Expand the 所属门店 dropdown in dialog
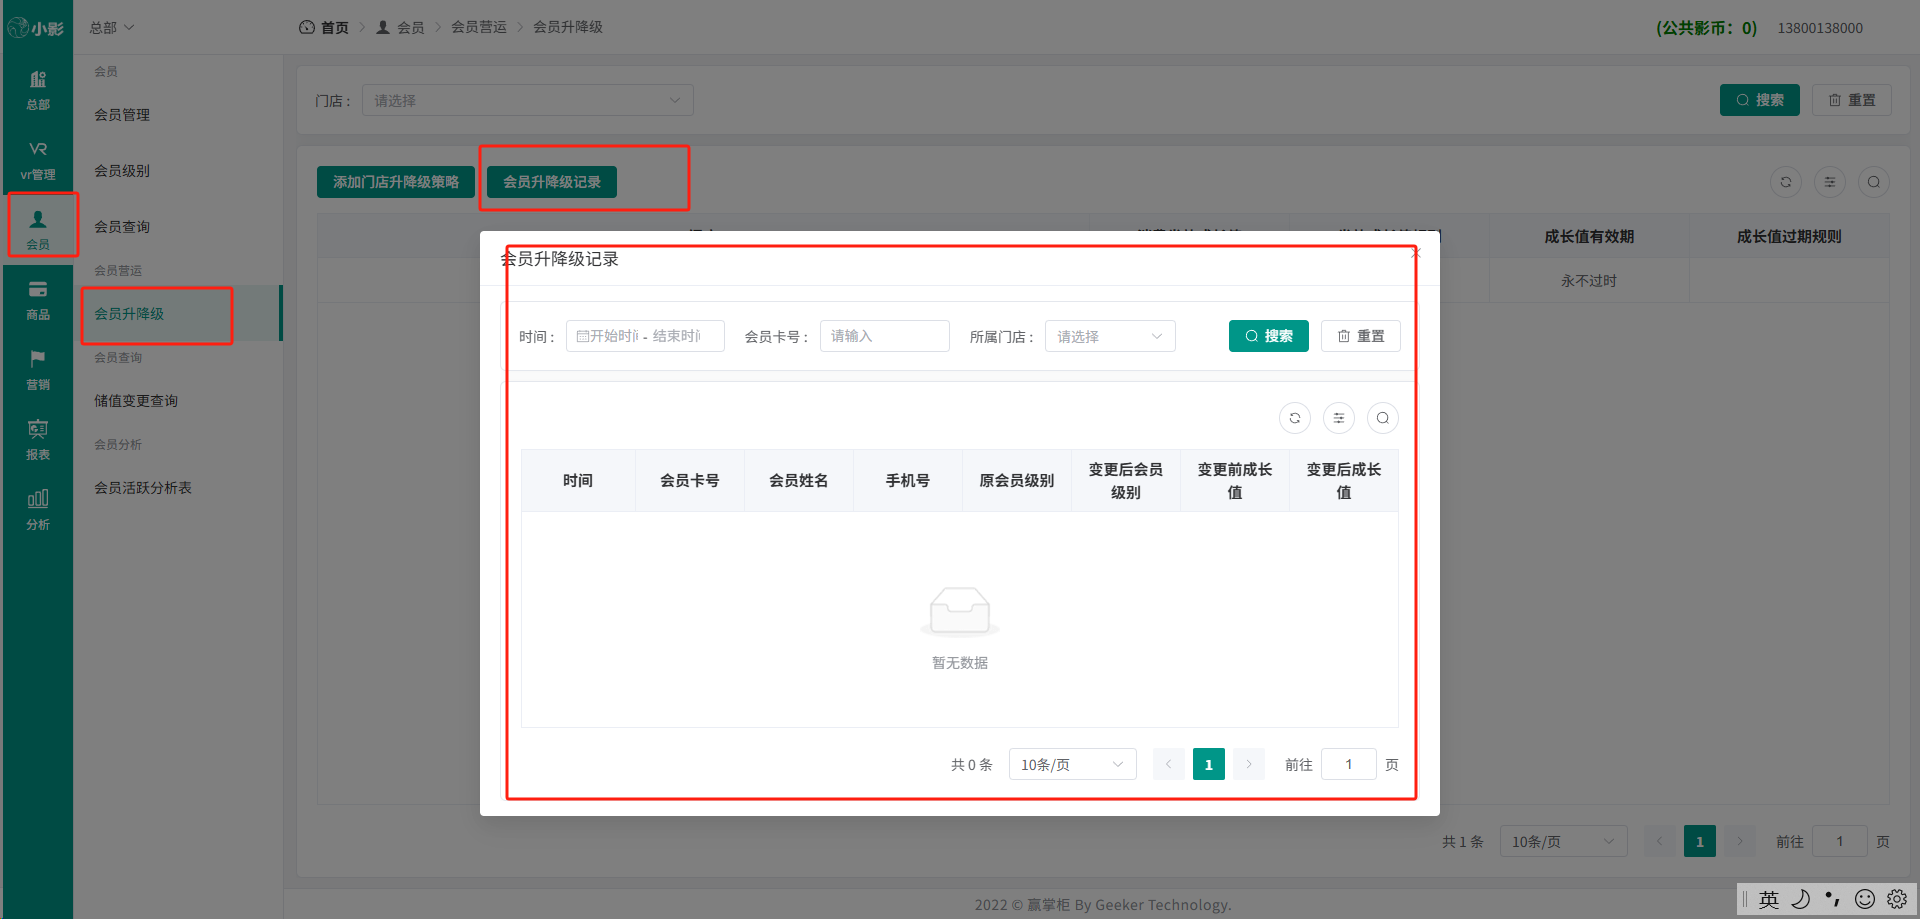 pyautogui.click(x=1110, y=336)
